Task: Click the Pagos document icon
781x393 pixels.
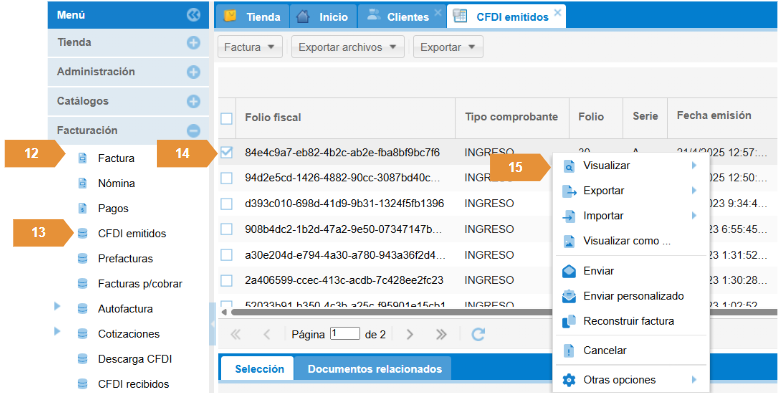Action: click(x=83, y=208)
